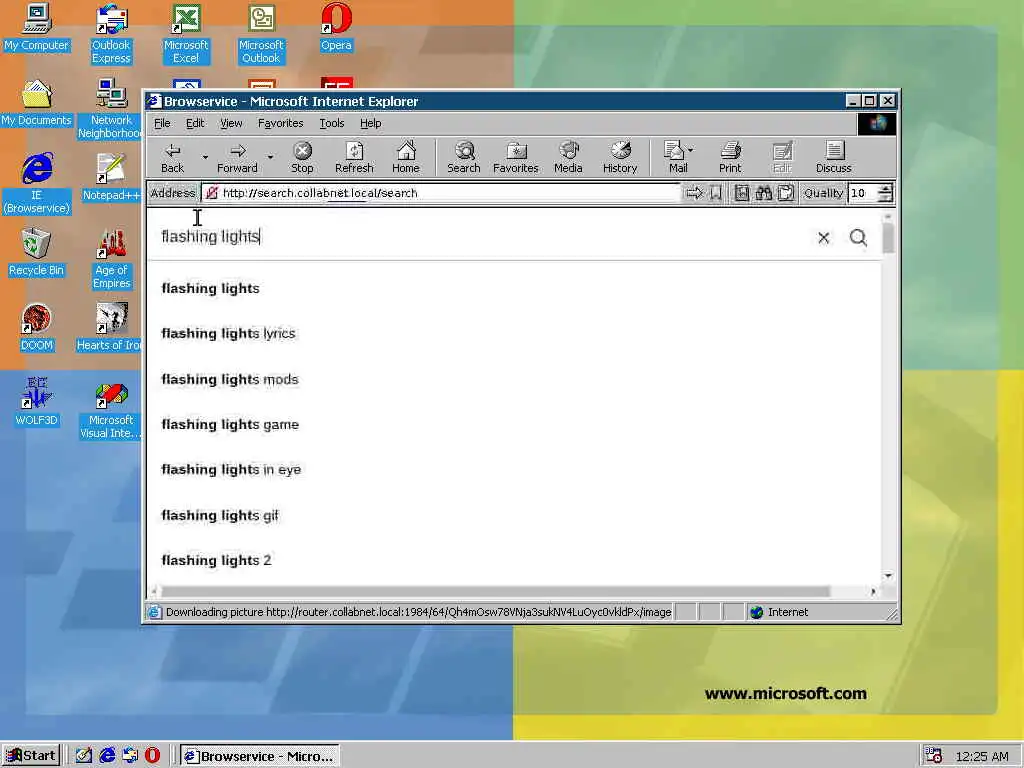Click the address bar URL field
The image size is (1024, 768).
click(441, 193)
